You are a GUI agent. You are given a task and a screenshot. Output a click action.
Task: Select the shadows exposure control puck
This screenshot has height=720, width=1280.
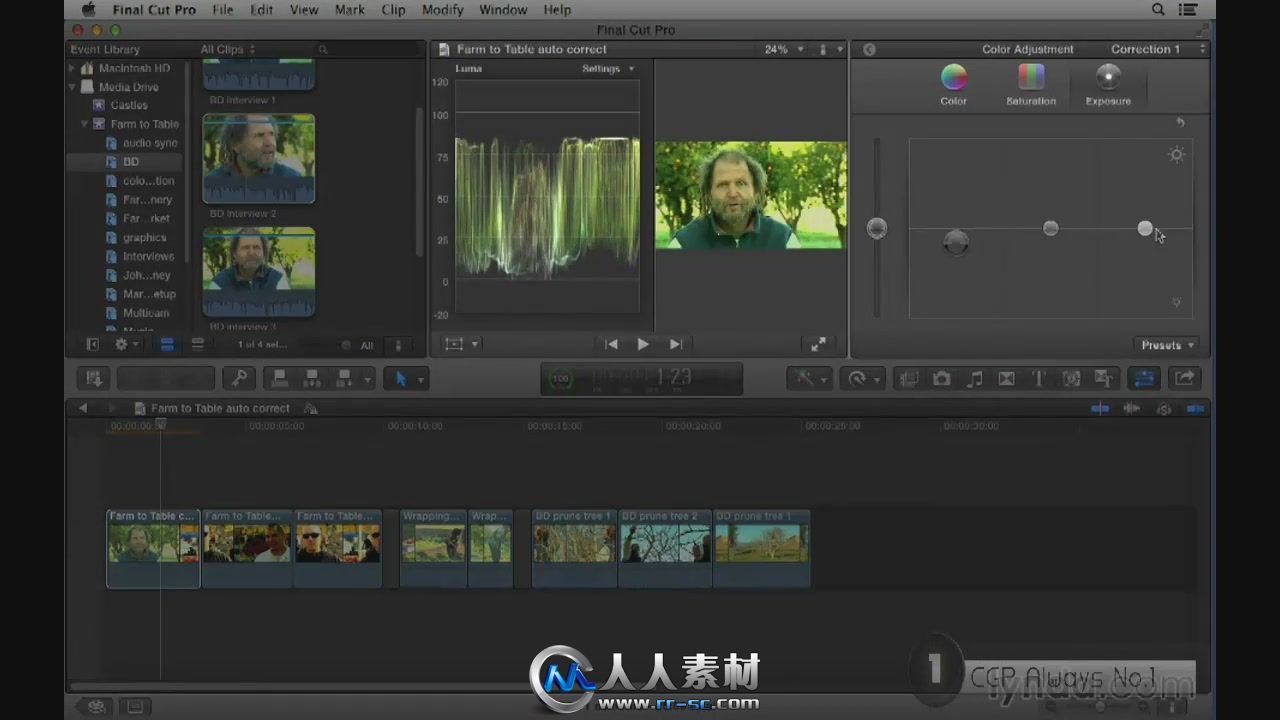956,241
